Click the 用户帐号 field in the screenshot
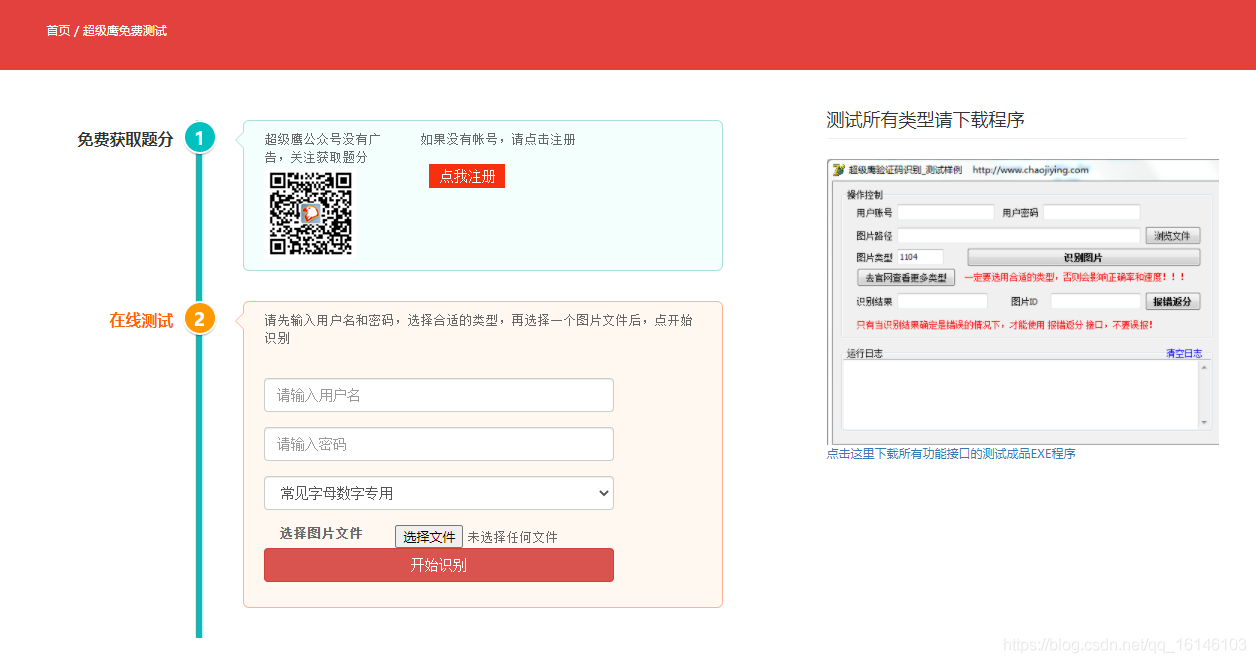 click(945, 212)
